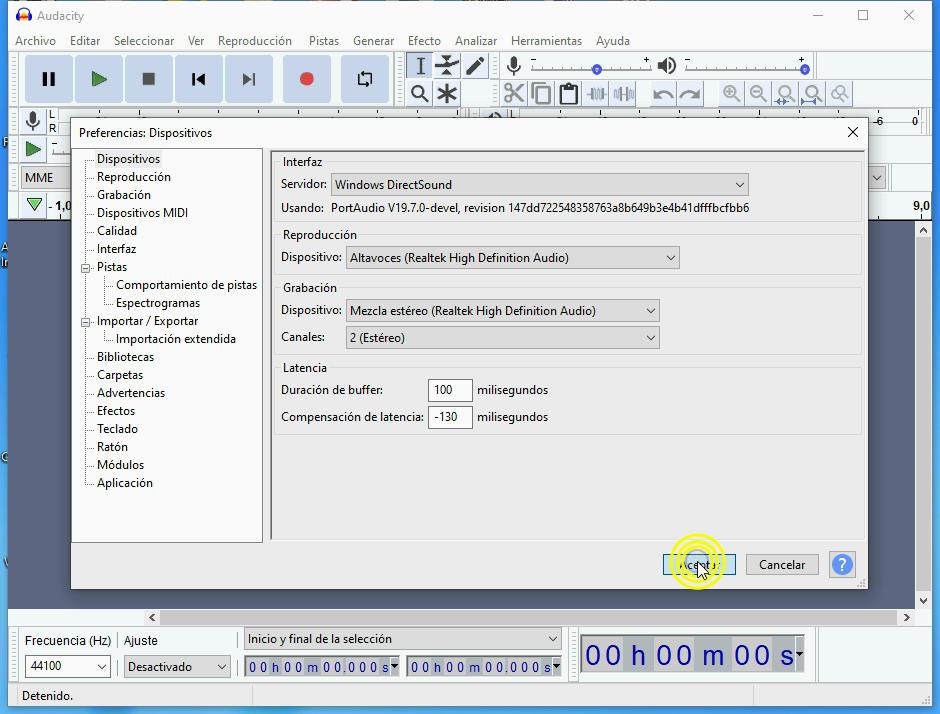The height and width of the screenshot is (714, 940).
Task: Open the Efecto menu
Action: tap(424, 41)
